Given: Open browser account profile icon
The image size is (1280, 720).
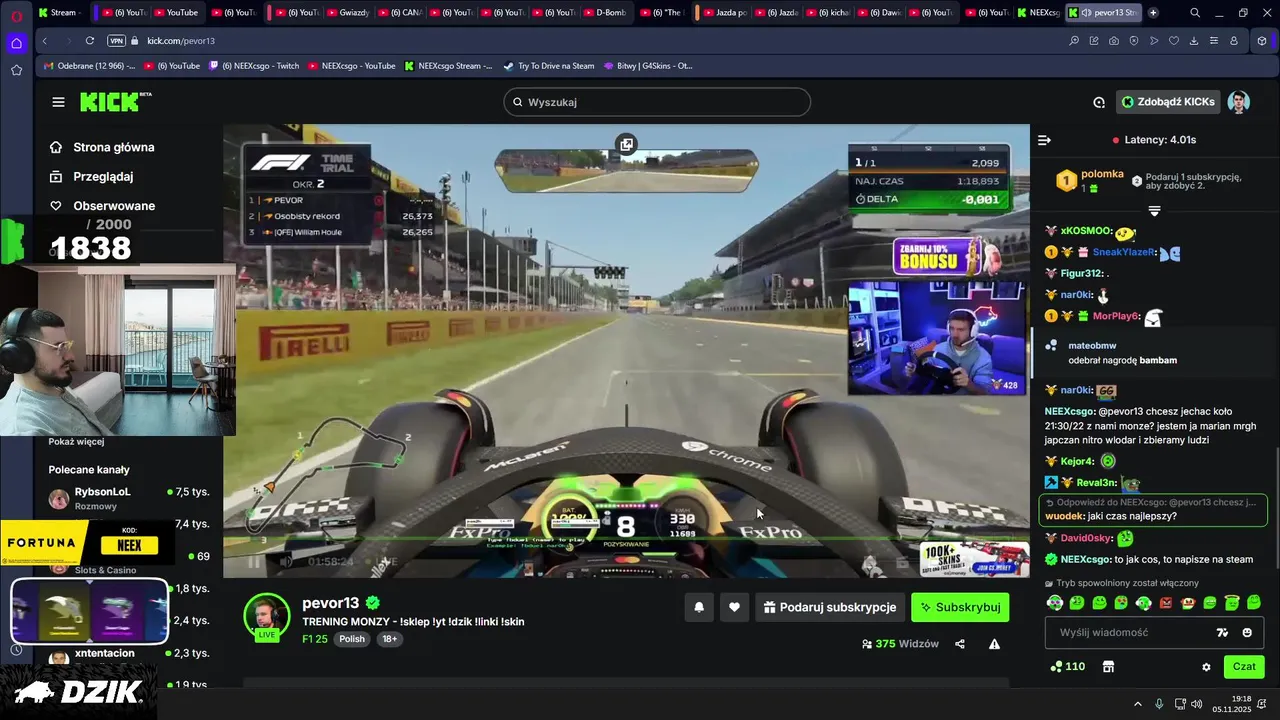Looking at the screenshot, I should tap(1234, 41).
